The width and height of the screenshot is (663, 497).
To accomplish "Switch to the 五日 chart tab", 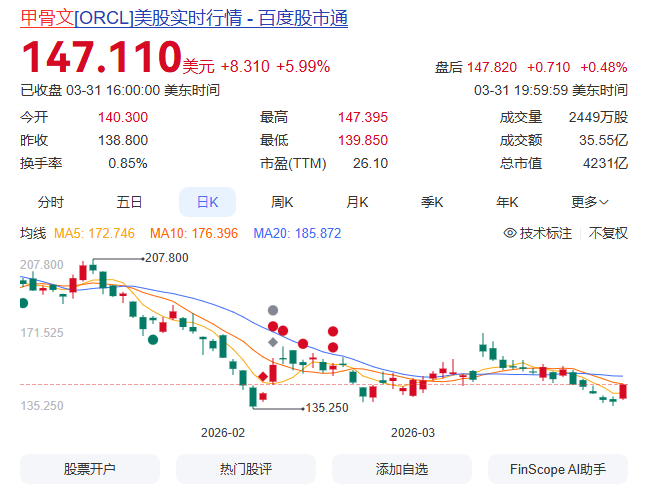I will [129, 202].
